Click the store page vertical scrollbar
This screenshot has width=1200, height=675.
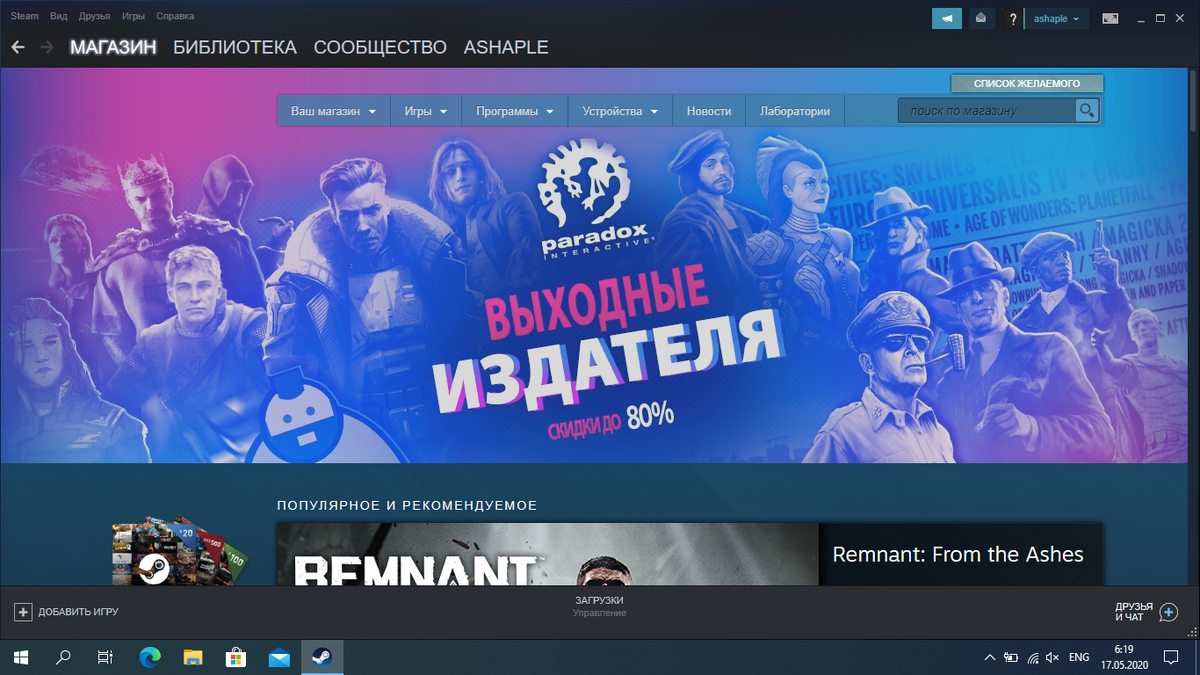coord(1194,100)
